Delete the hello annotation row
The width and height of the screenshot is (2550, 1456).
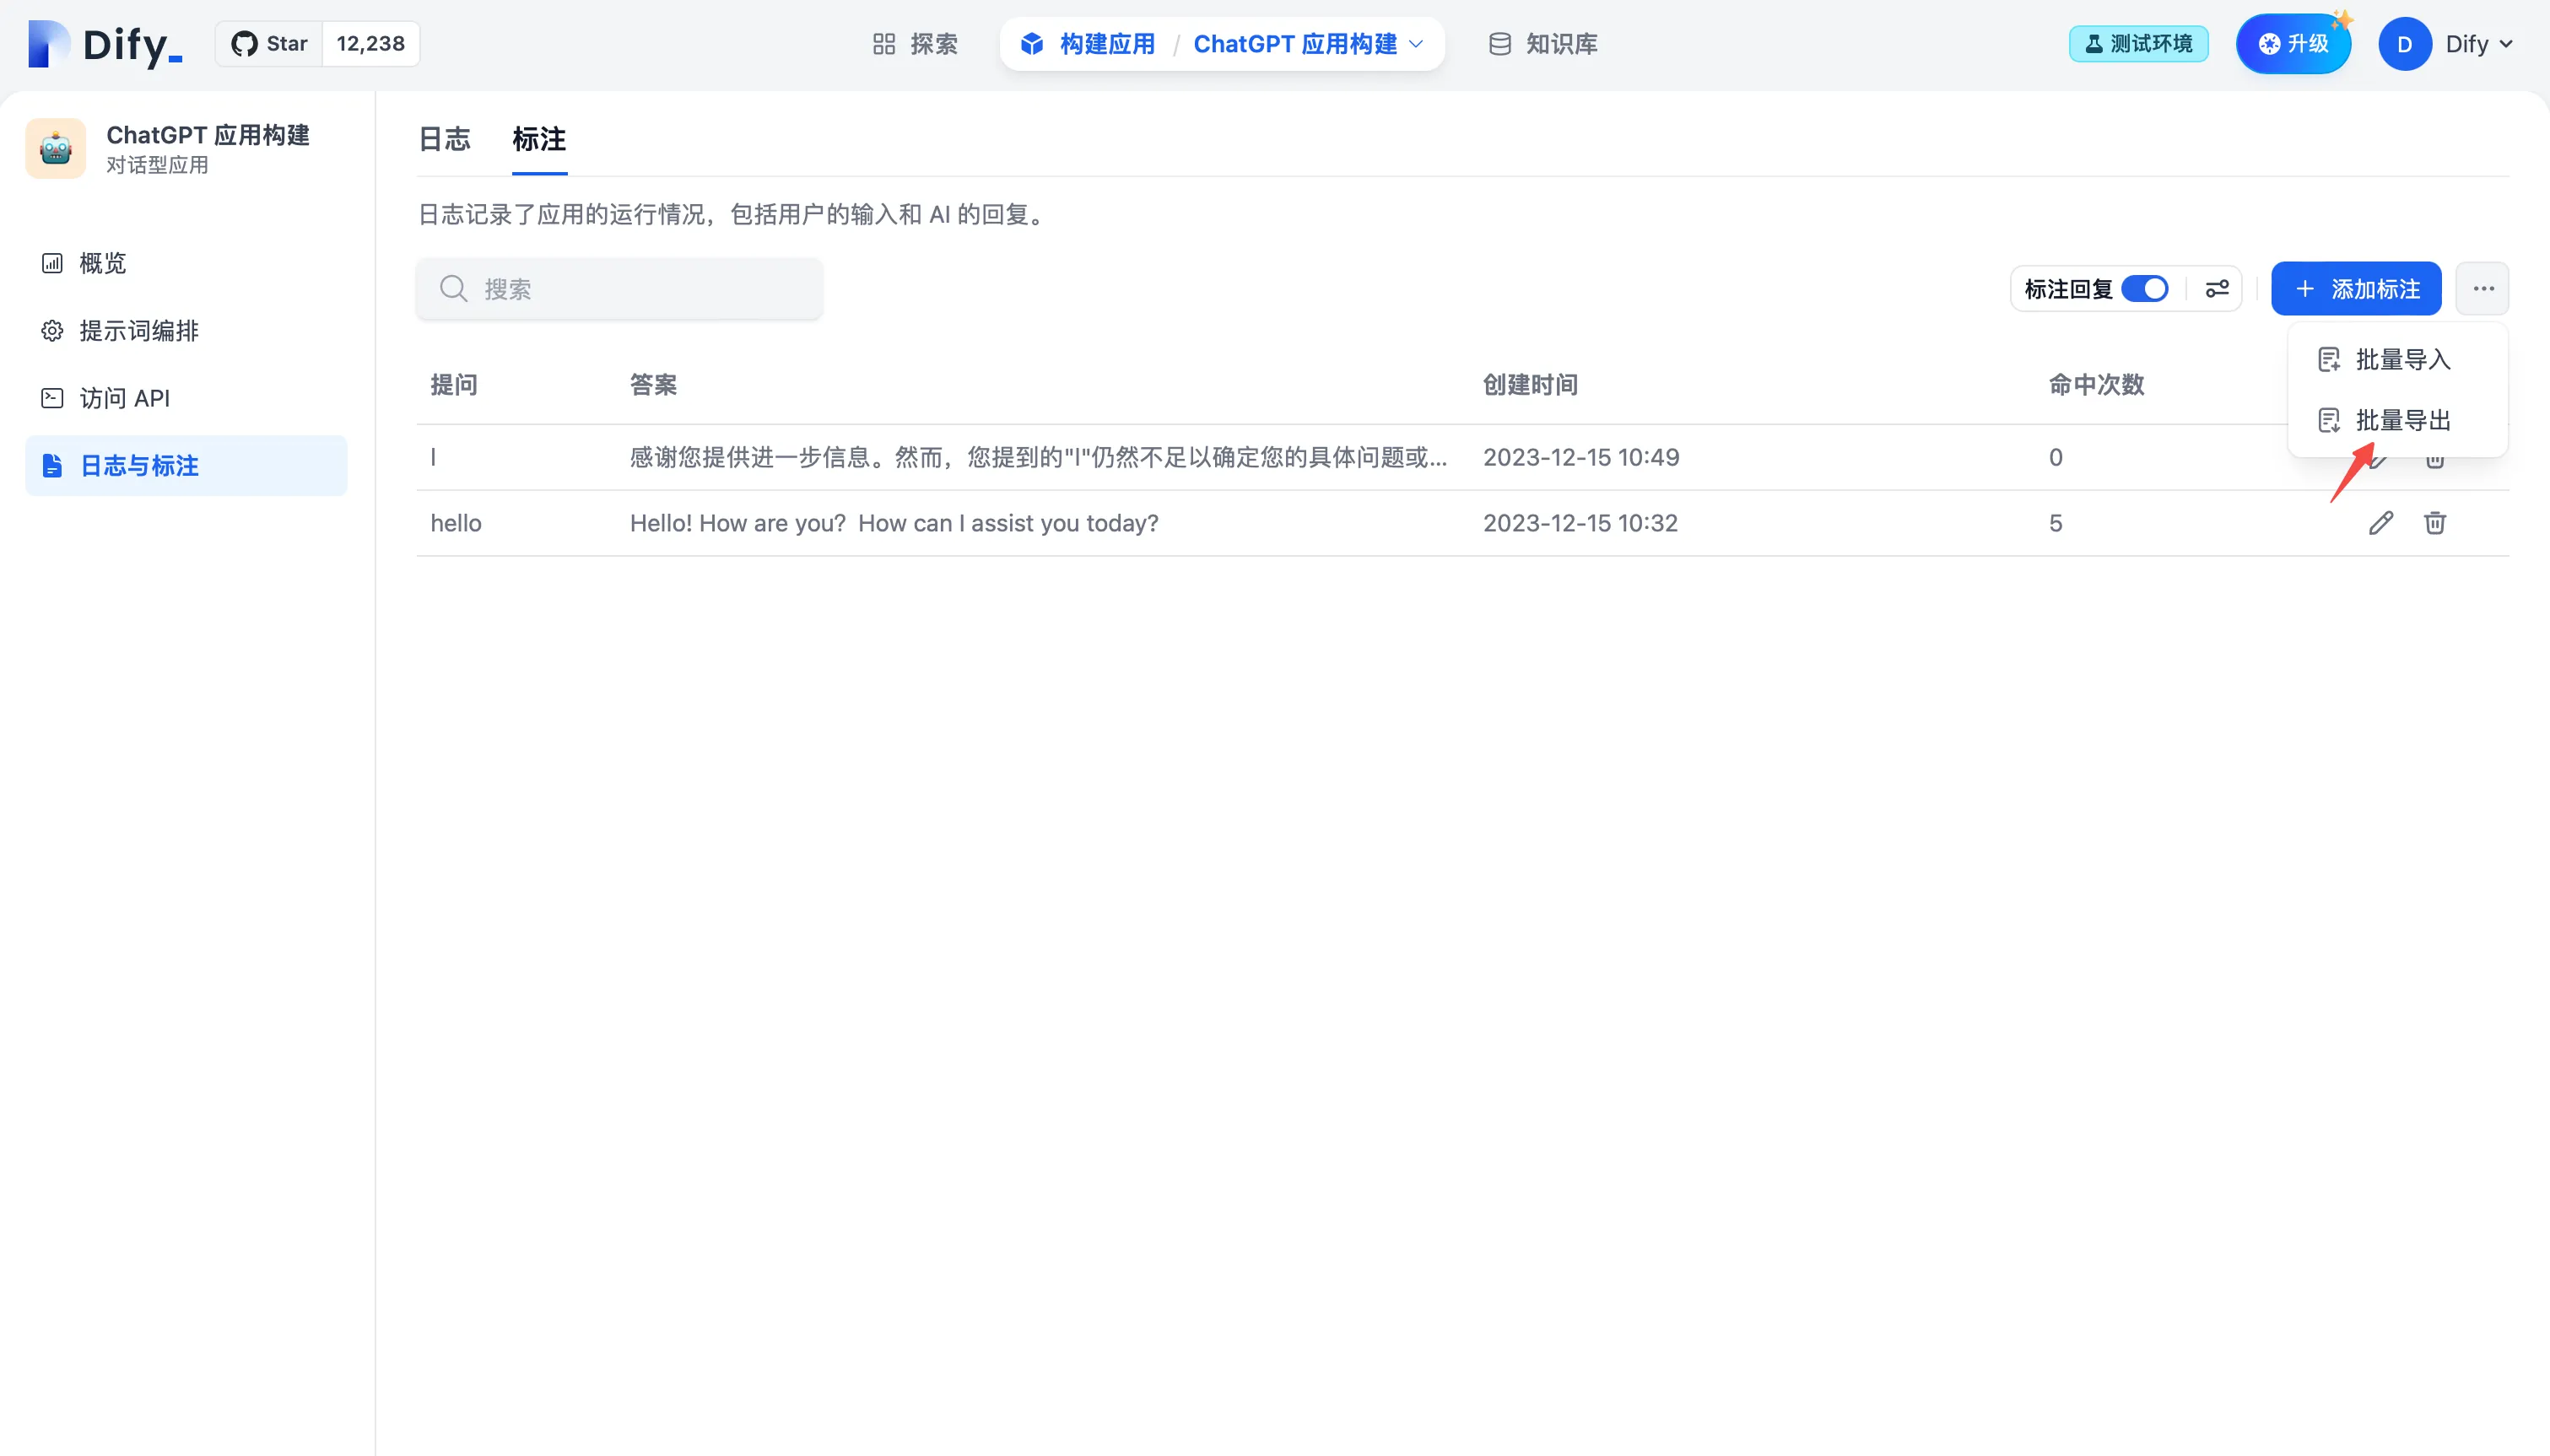[2435, 523]
